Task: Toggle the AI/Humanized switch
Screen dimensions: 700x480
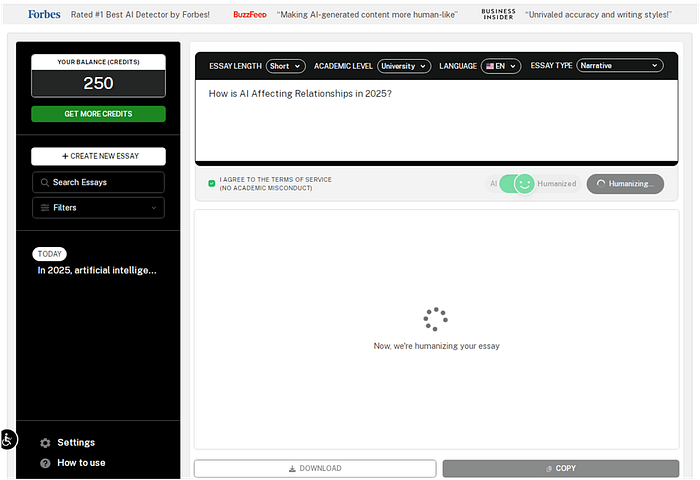Action: click(x=517, y=184)
